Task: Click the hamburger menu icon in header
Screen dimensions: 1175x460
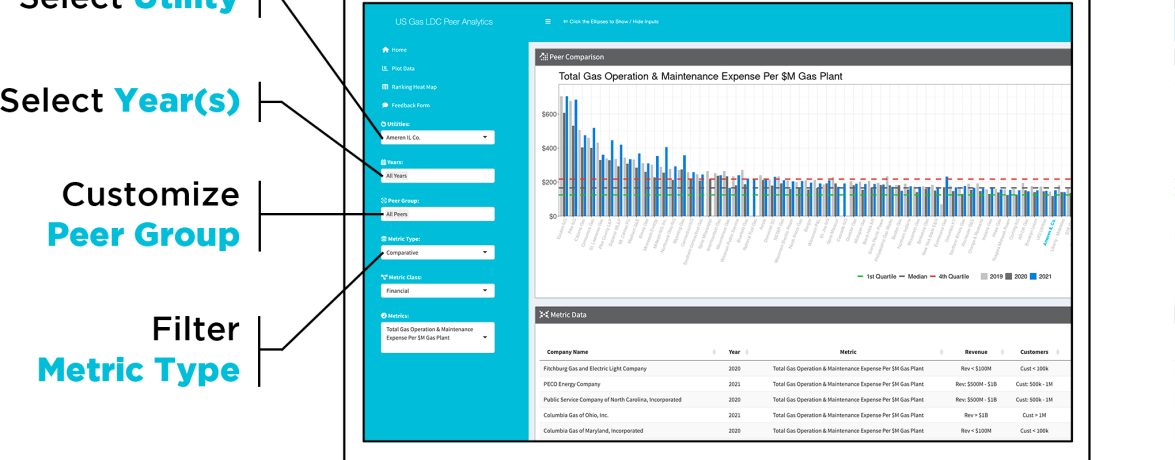Action: point(548,21)
